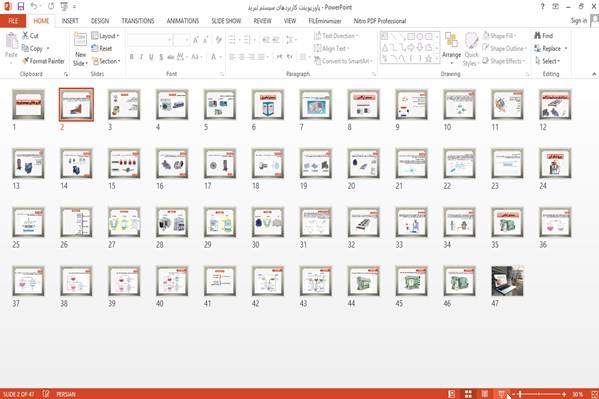Select slide thumbnail 24

(555, 164)
